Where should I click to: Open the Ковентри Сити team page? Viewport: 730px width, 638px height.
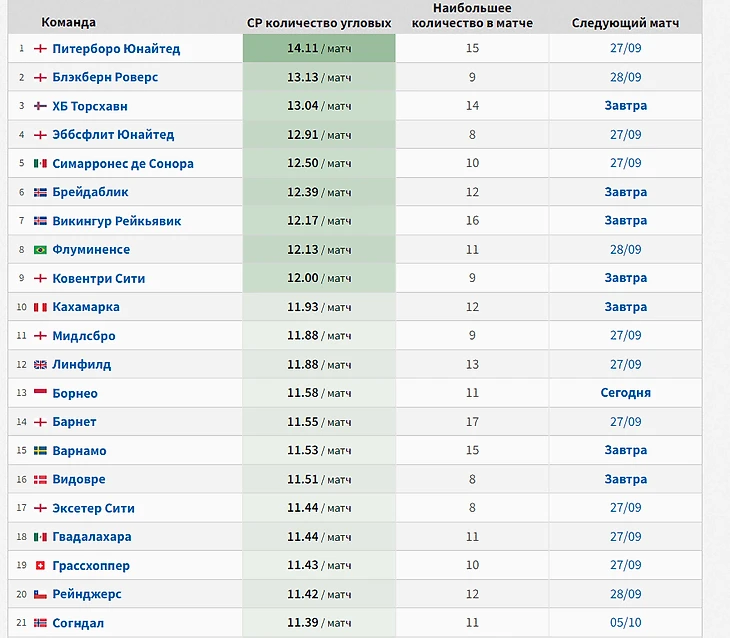click(x=101, y=278)
